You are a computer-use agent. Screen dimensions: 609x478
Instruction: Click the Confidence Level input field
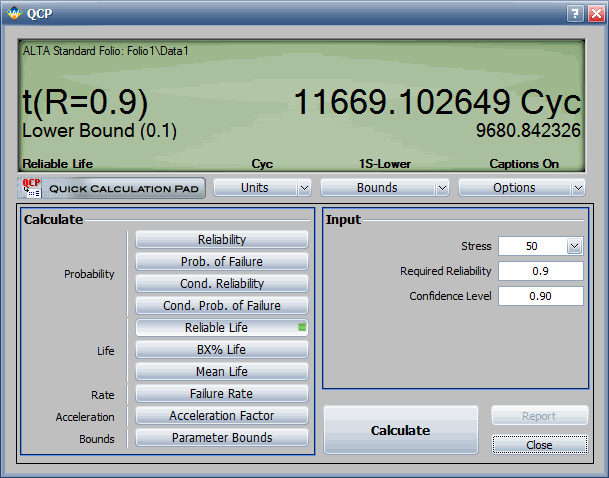[x=540, y=296]
